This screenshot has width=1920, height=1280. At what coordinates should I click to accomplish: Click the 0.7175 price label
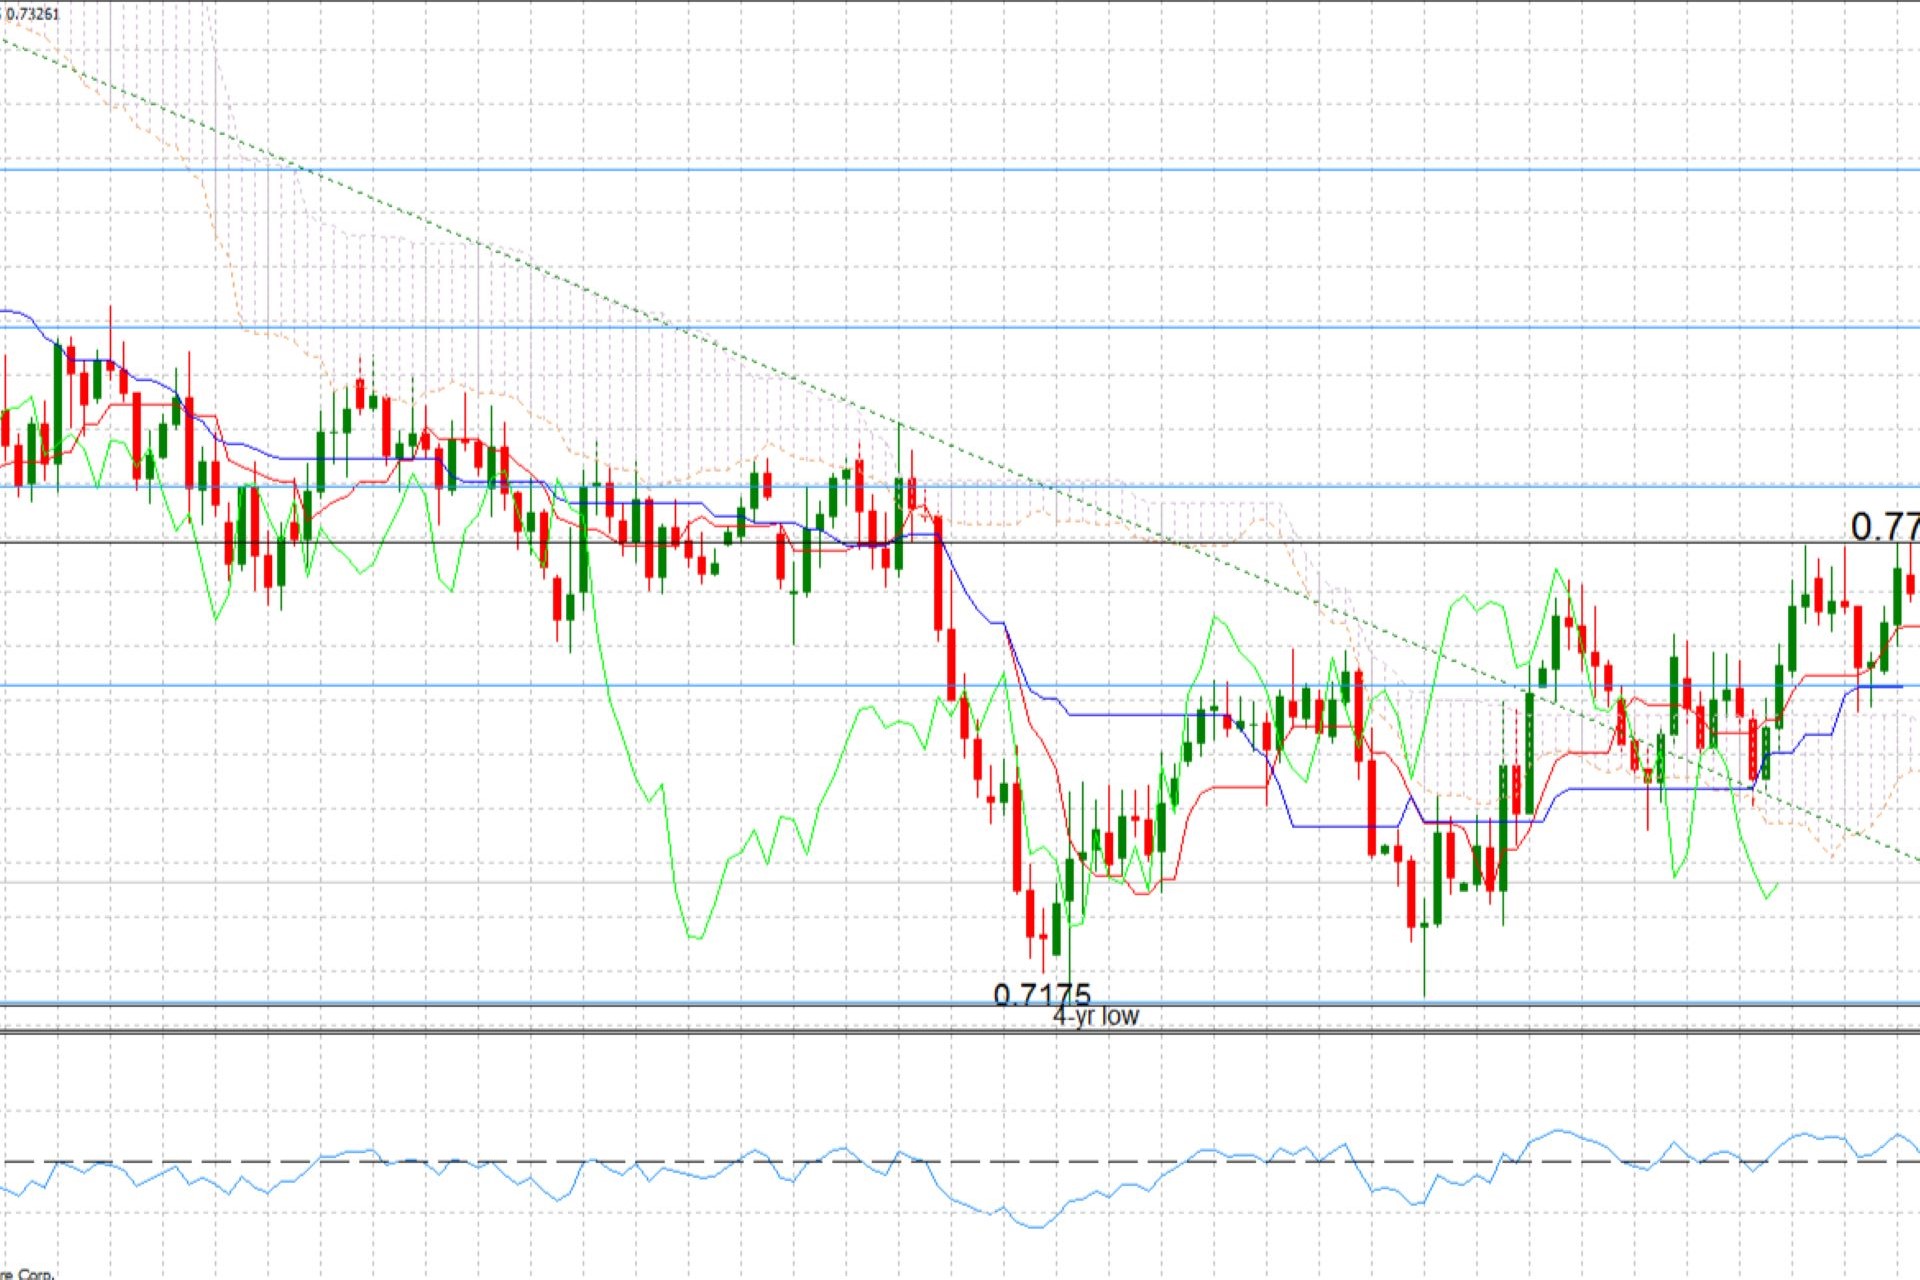tap(1042, 994)
